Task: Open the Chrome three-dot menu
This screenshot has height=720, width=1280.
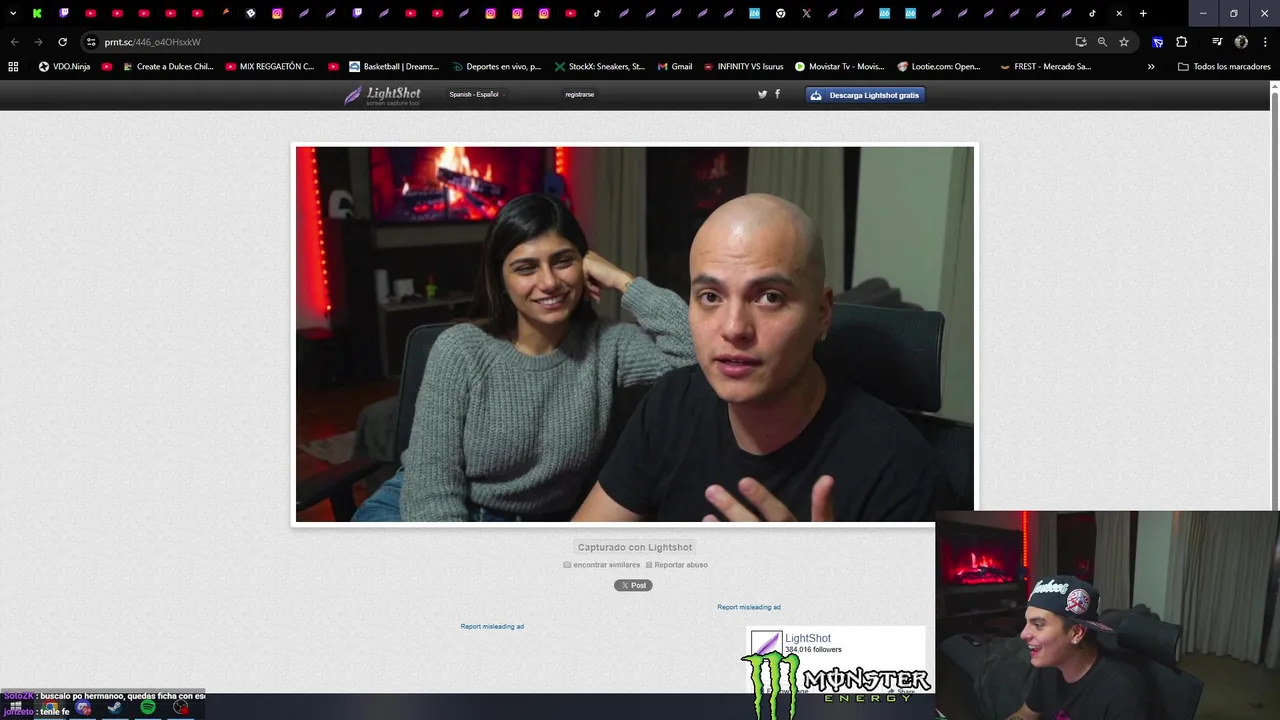Action: [1265, 42]
